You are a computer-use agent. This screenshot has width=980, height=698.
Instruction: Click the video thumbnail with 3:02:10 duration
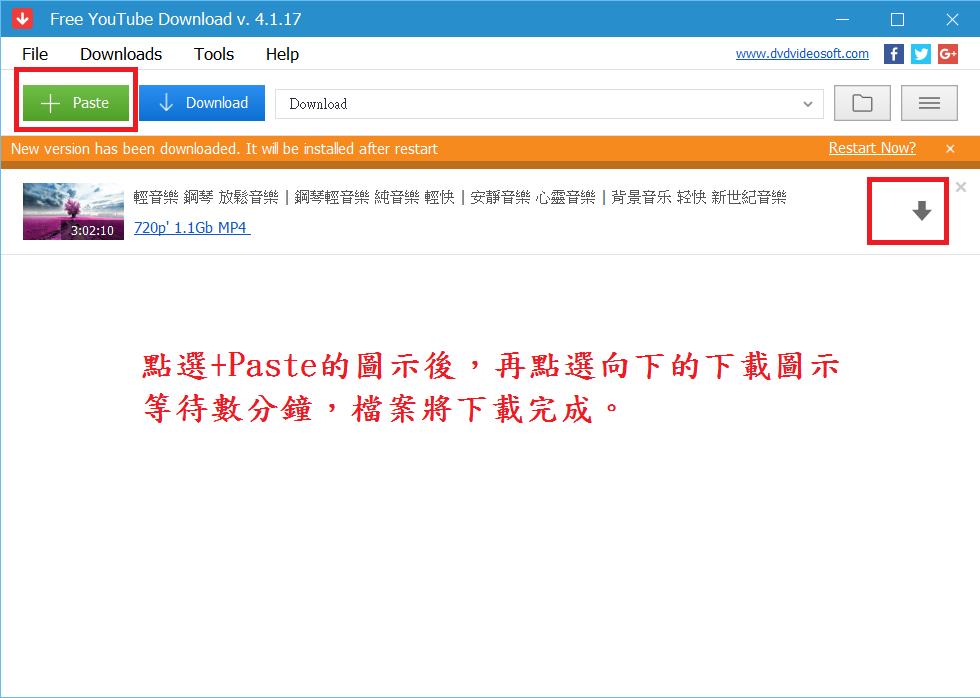(x=74, y=211)
